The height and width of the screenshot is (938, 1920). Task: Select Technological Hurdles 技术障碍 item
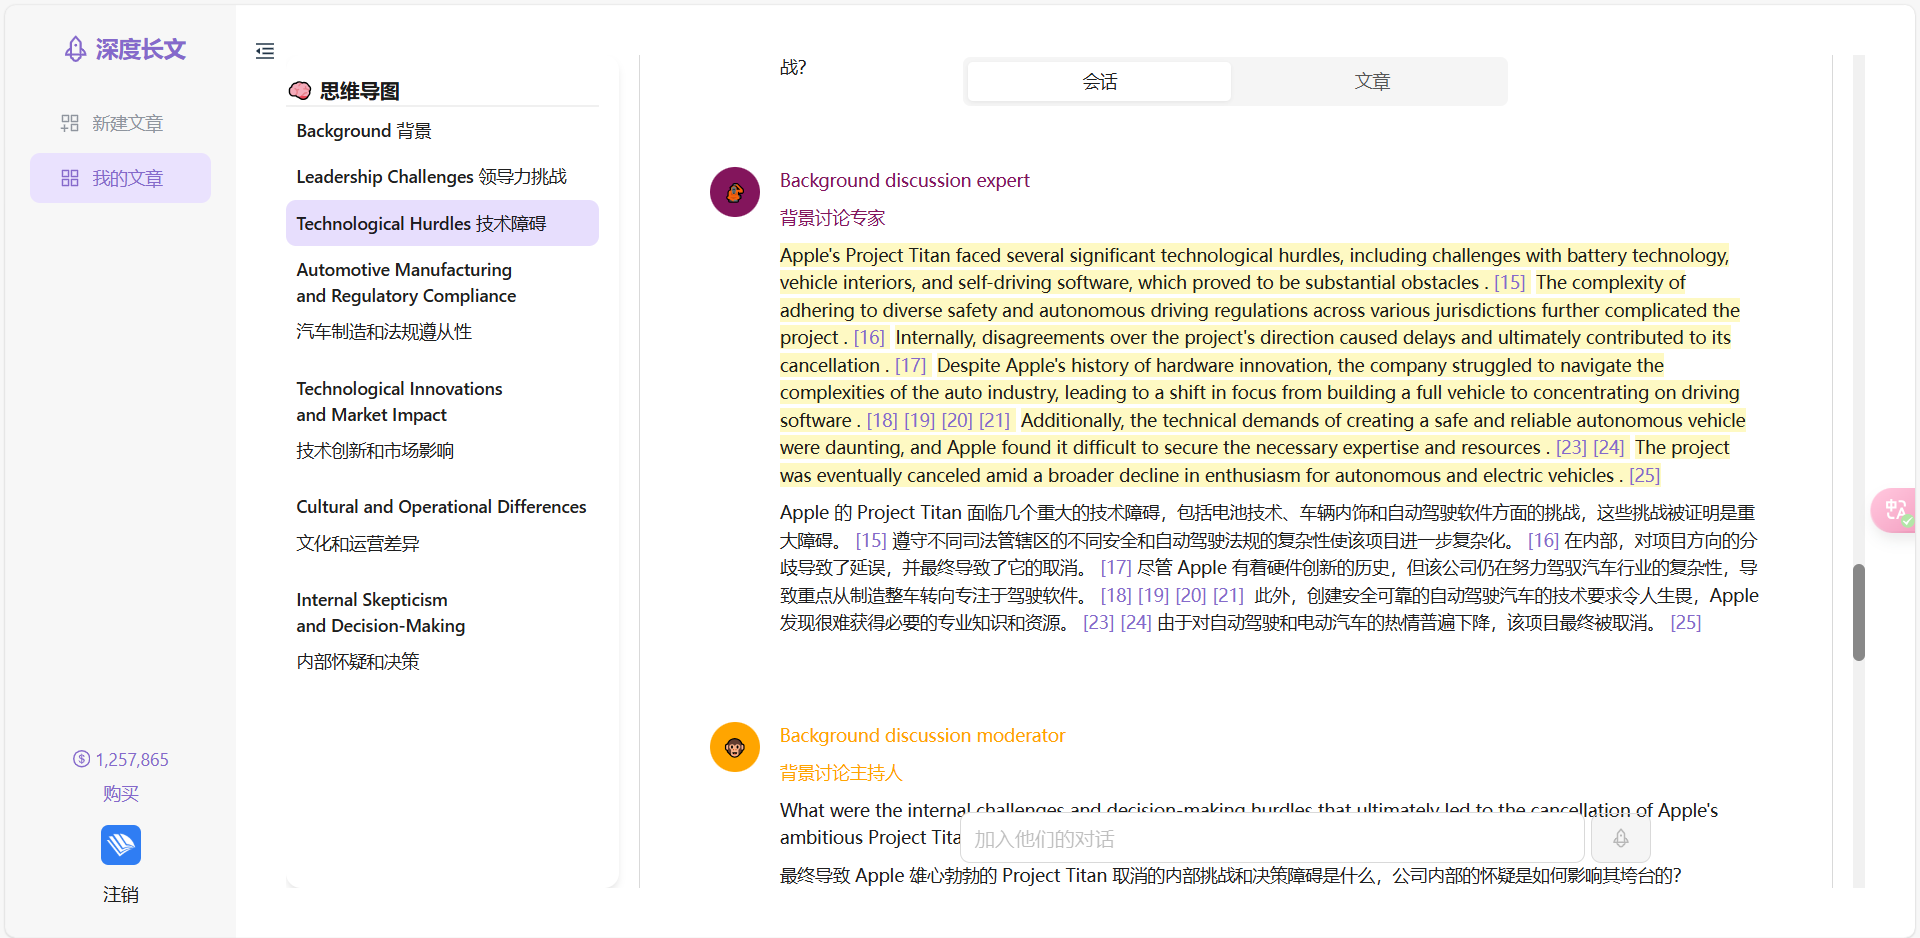442,223
